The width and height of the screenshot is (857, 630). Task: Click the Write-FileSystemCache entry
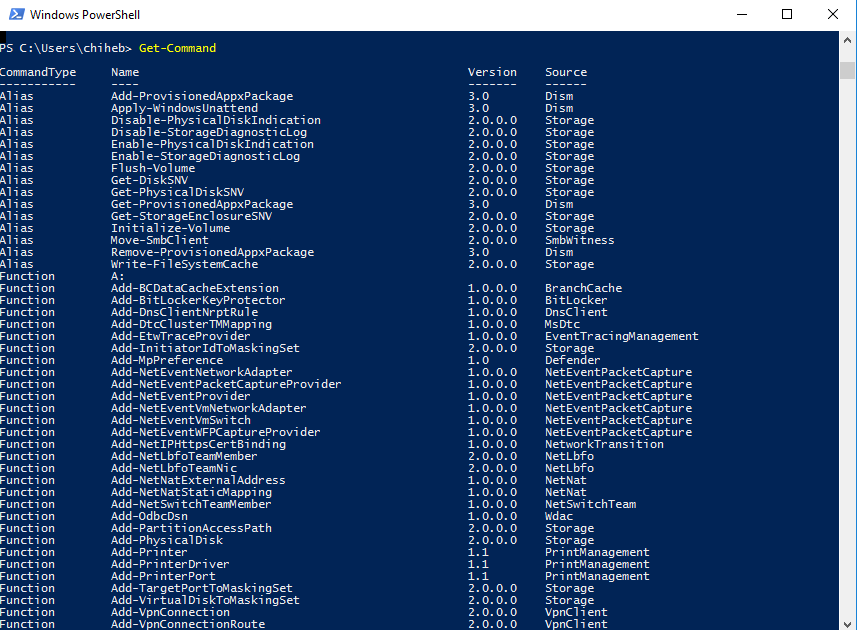coord(184,264)
